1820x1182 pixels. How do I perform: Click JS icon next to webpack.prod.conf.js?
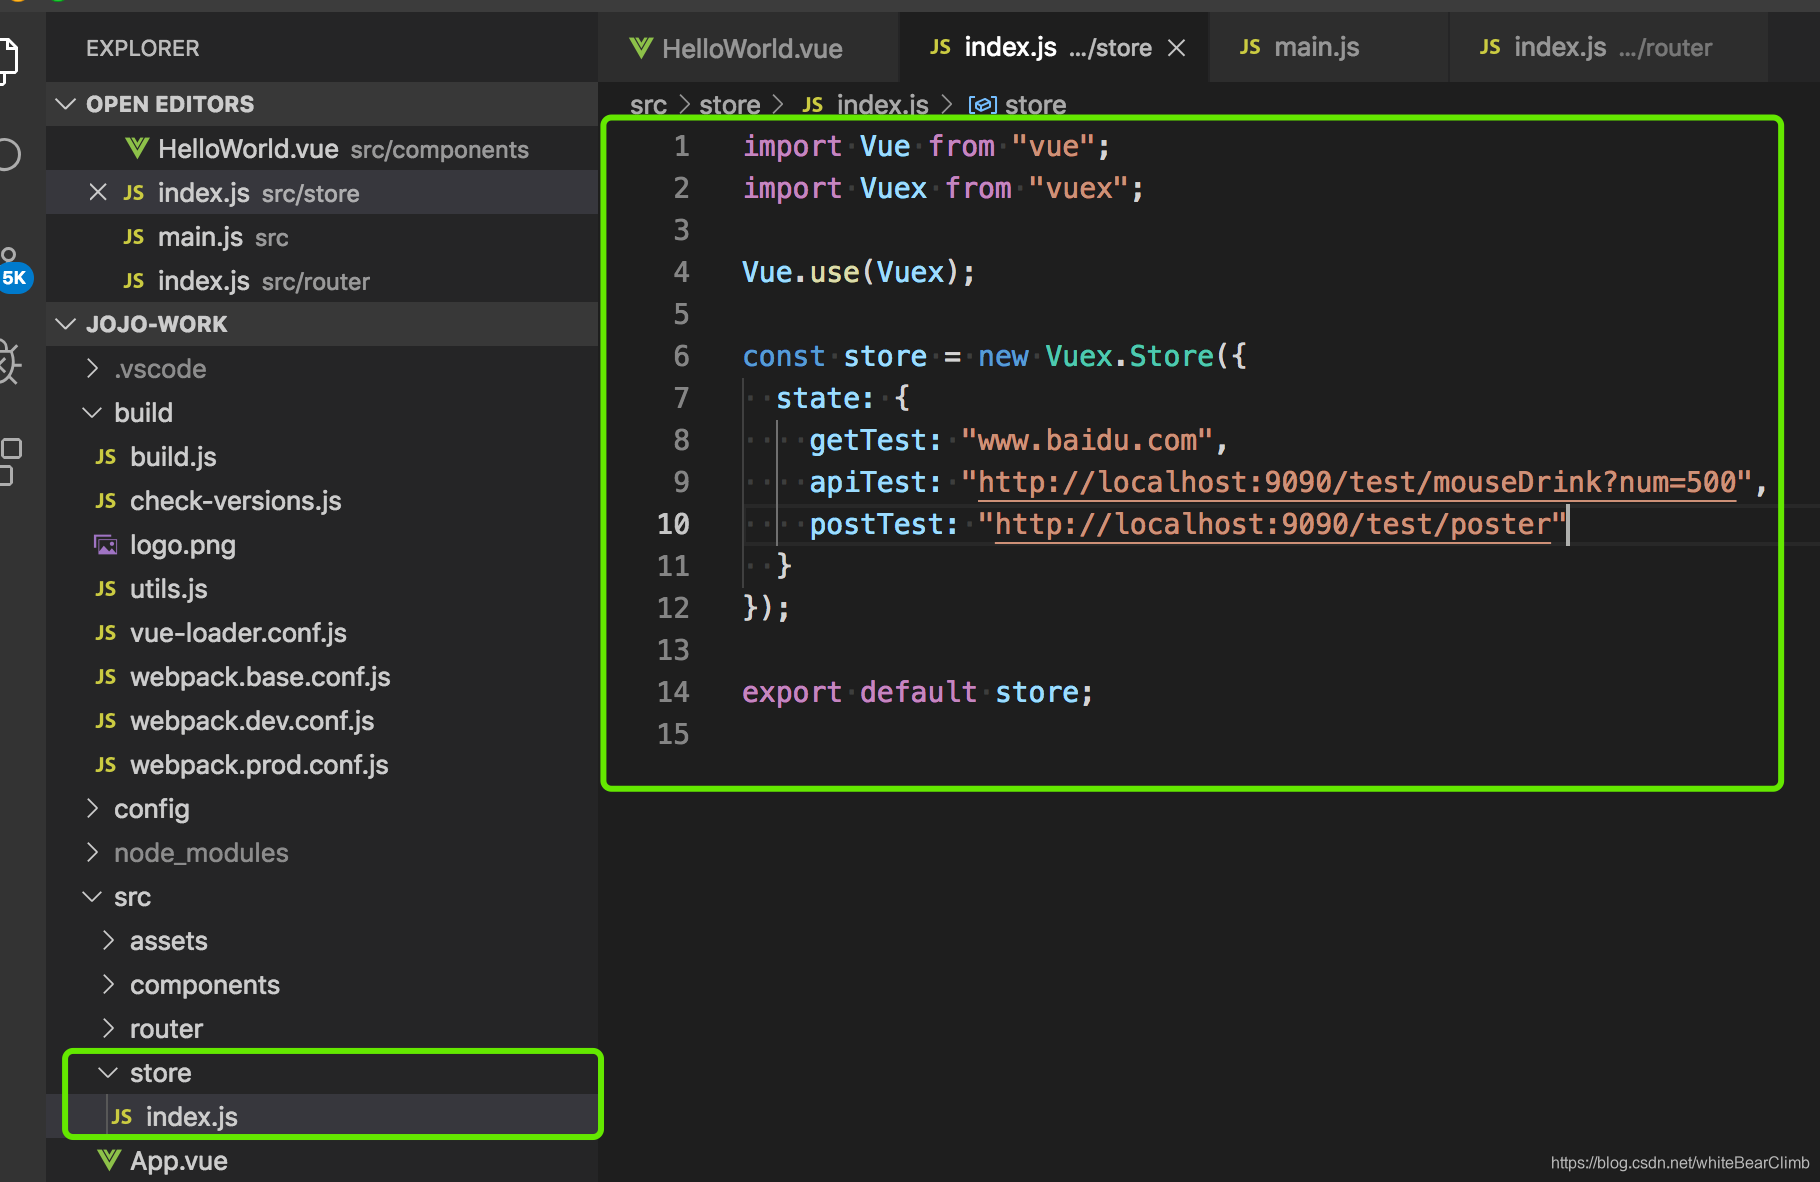106,765
